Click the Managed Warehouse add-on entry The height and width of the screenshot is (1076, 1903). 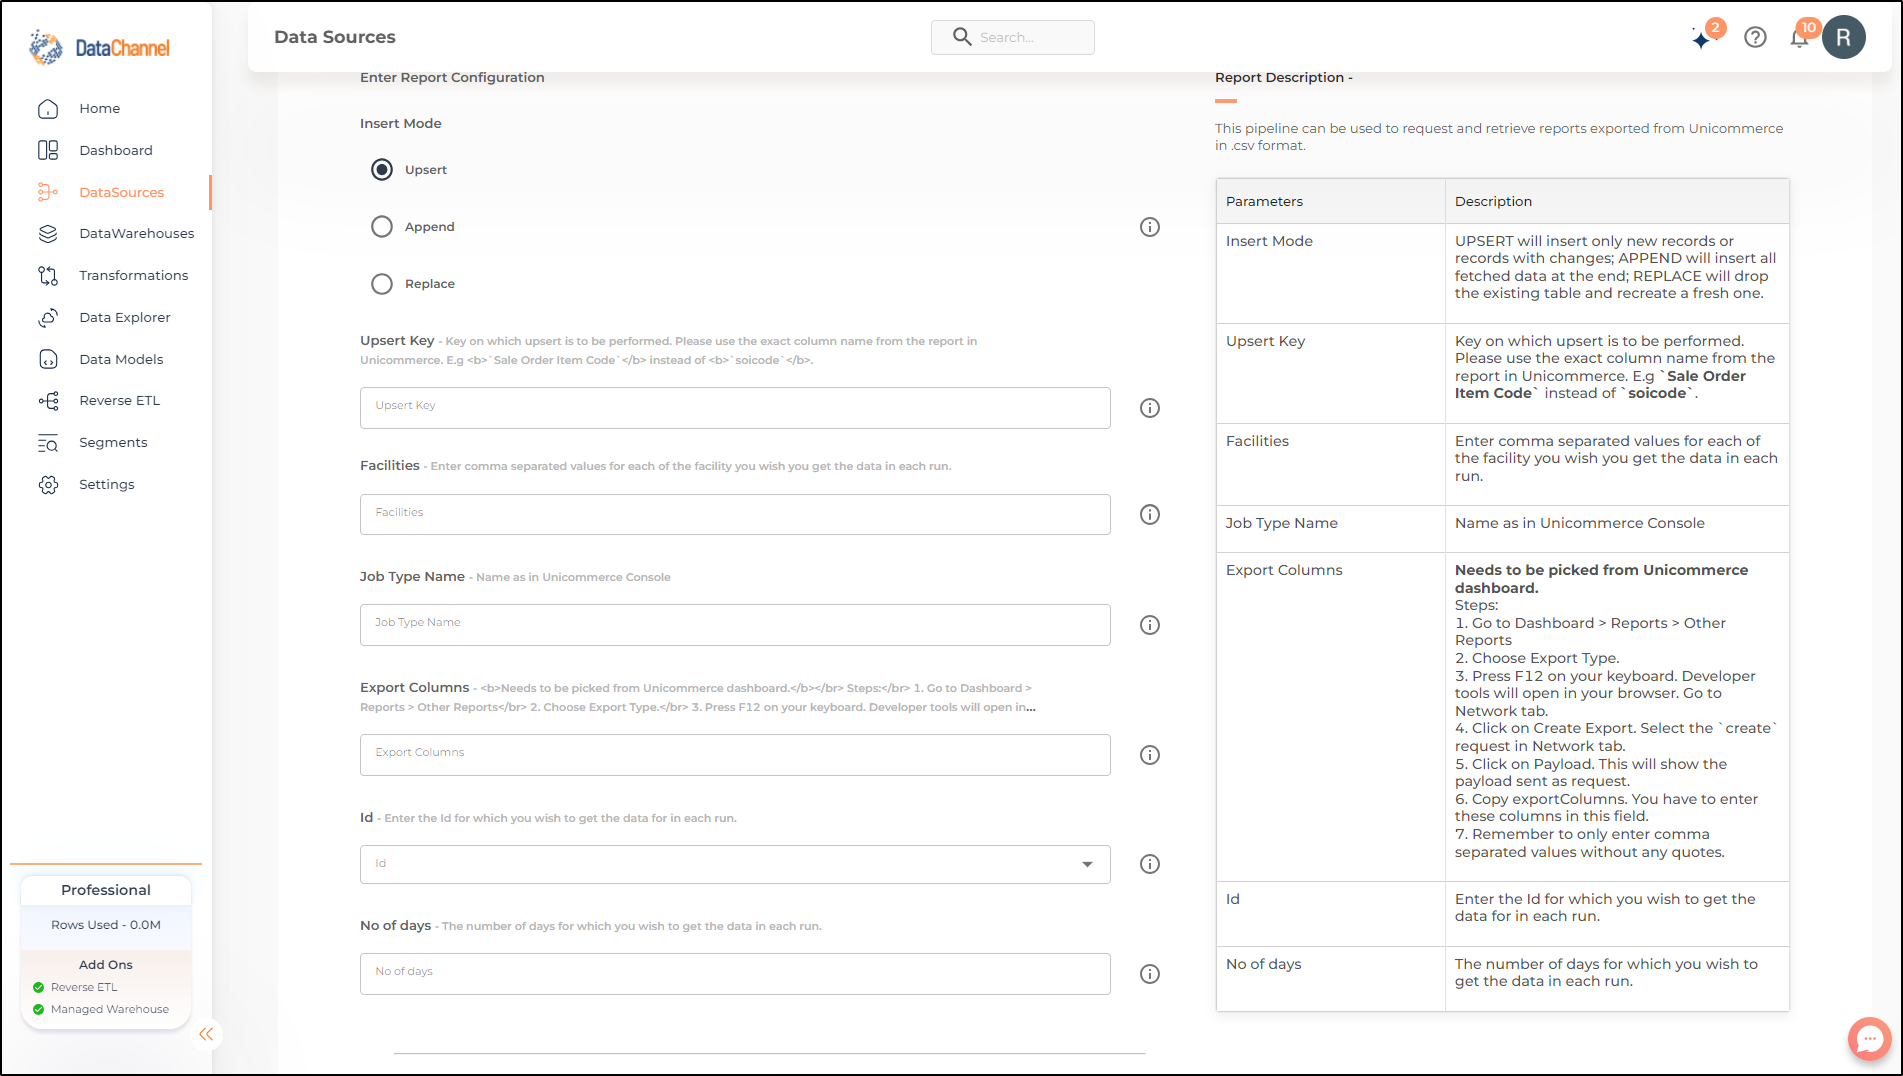pos(101,1009)
